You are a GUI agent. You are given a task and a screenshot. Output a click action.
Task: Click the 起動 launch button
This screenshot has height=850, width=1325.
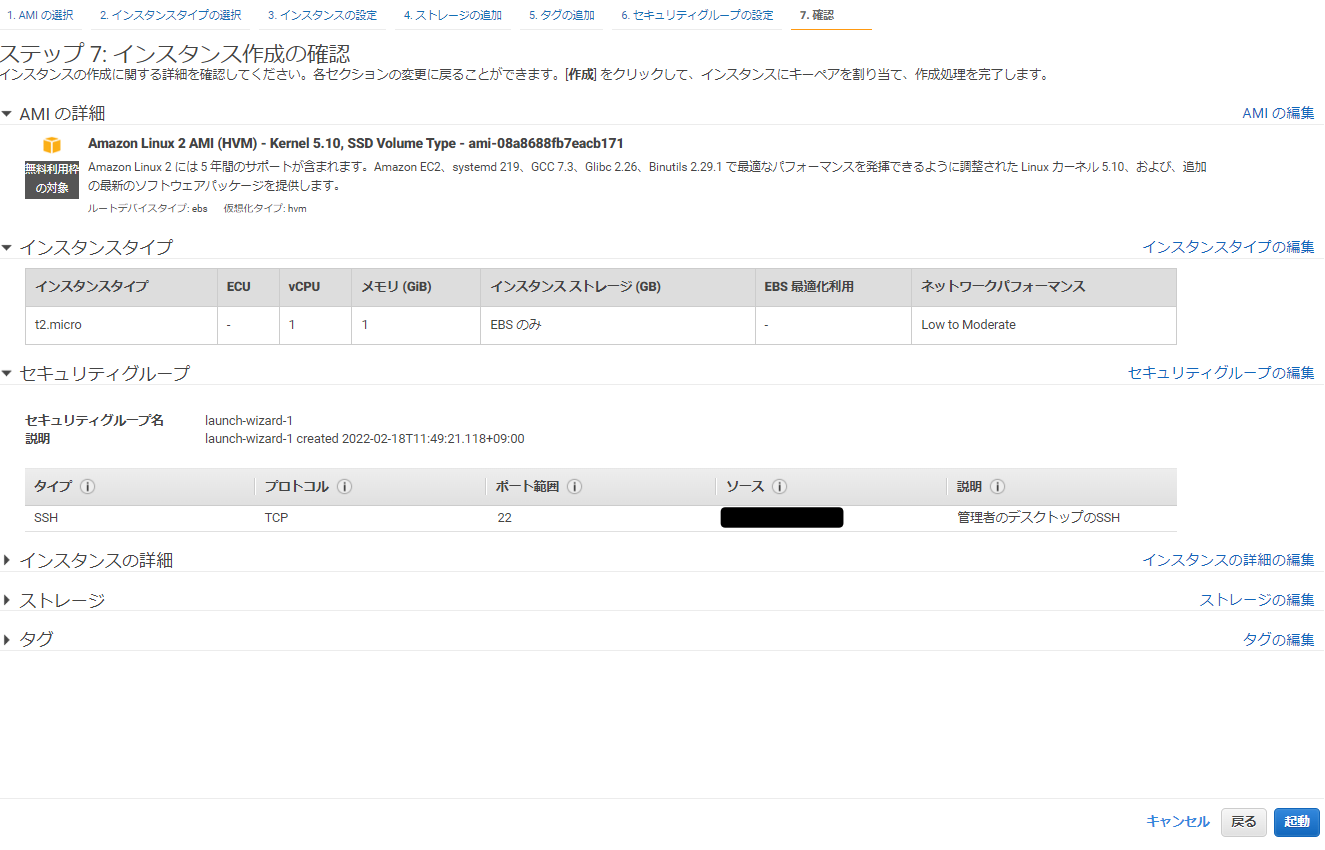click(x=1297, y=822)
